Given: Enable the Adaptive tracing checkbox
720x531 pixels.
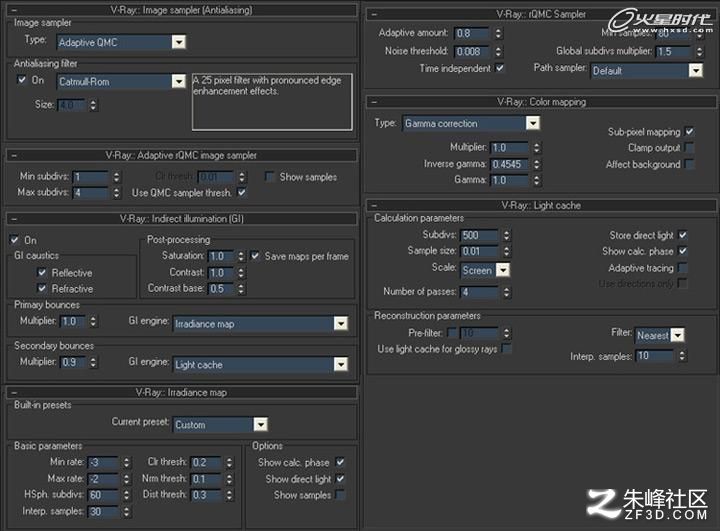Looking at the screenshot, I should [x=683, y=267].
